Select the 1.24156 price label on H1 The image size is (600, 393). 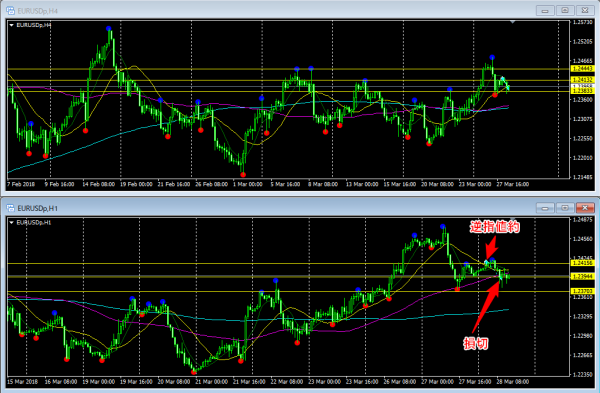(582, 263)
